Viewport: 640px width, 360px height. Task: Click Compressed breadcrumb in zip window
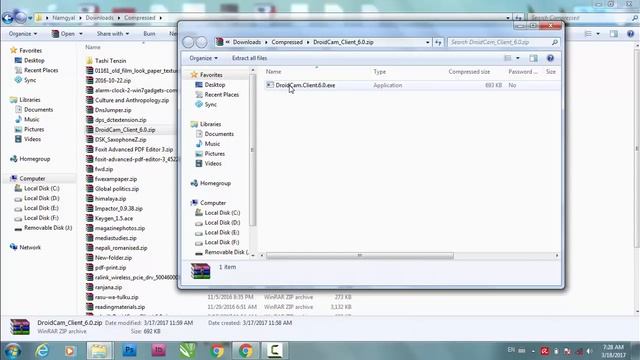click(x=287, y=42)
